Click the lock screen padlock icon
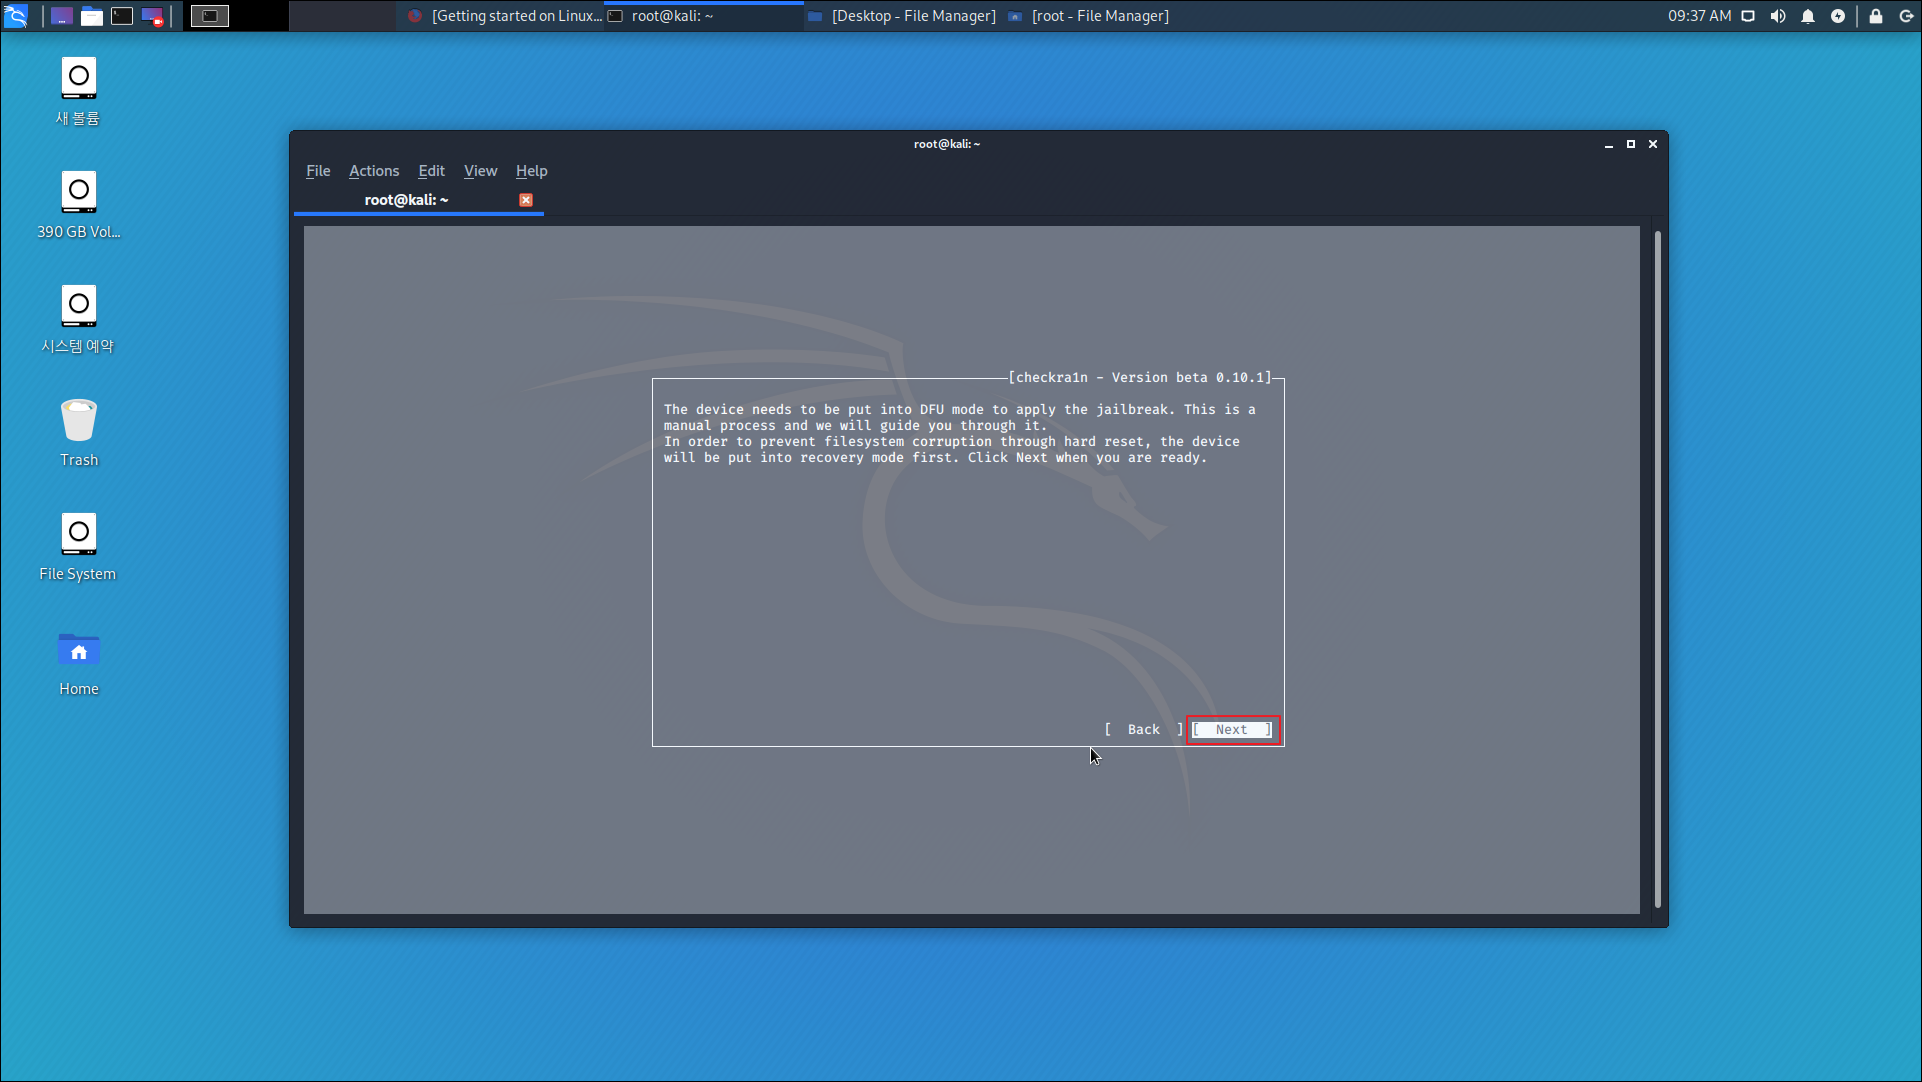The width and height of the screenshot is (1922, 1082). [x=1876, y=16]
